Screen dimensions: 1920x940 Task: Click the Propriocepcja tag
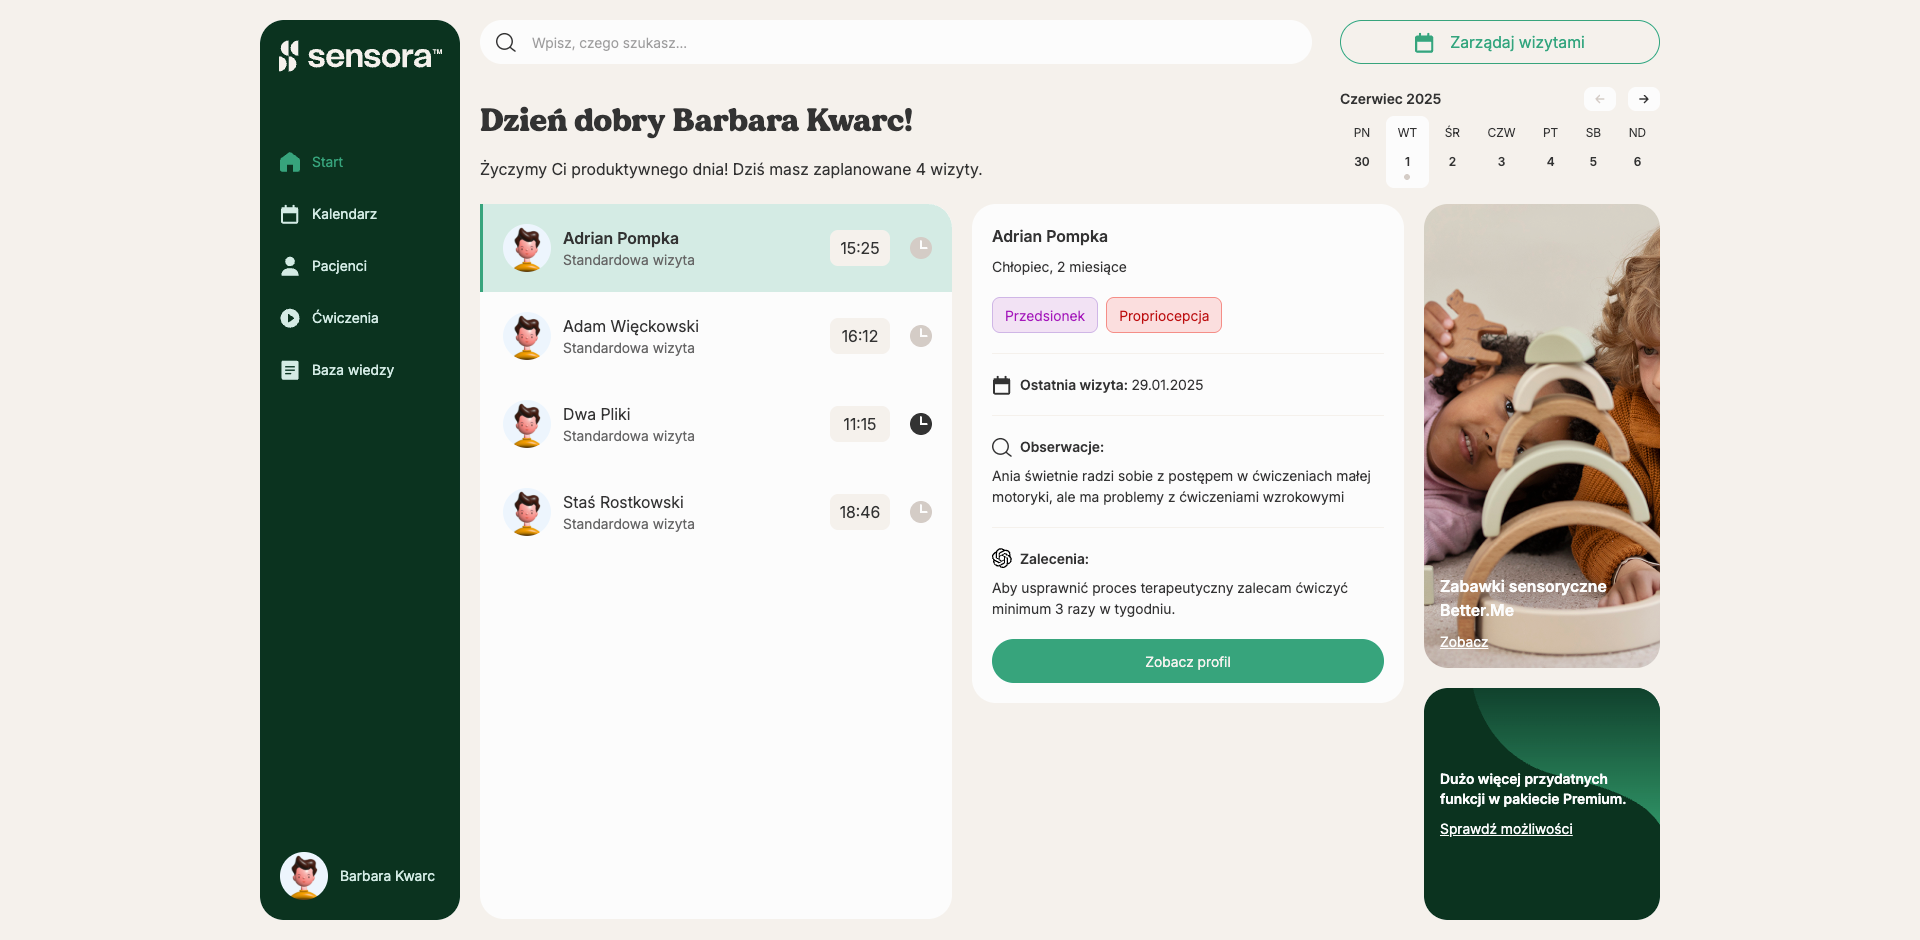point(1164,315)
